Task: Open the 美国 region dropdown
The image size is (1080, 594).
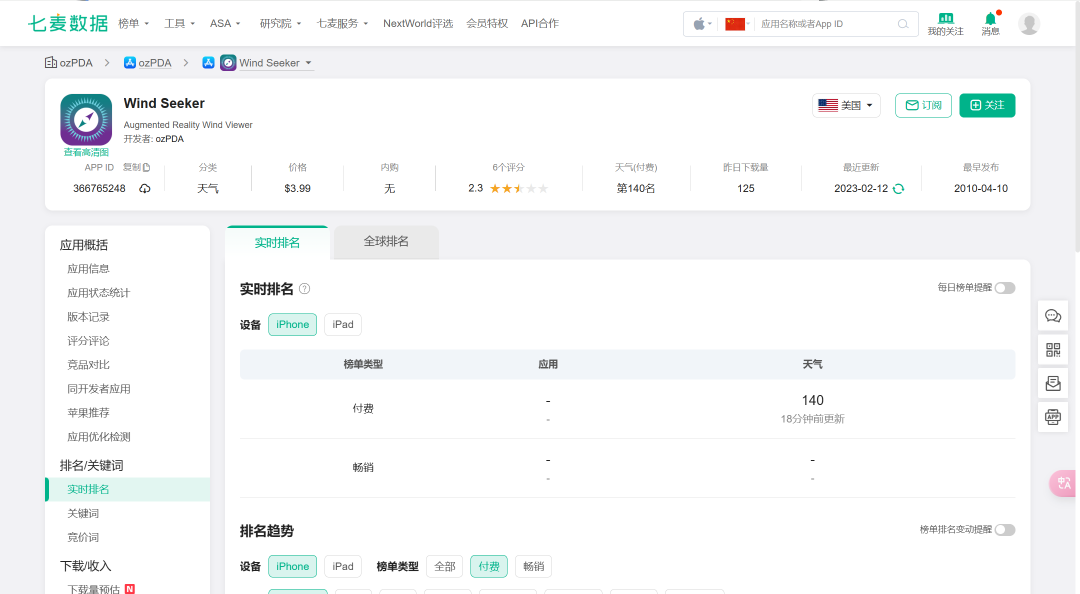Action: coord(847,105)
